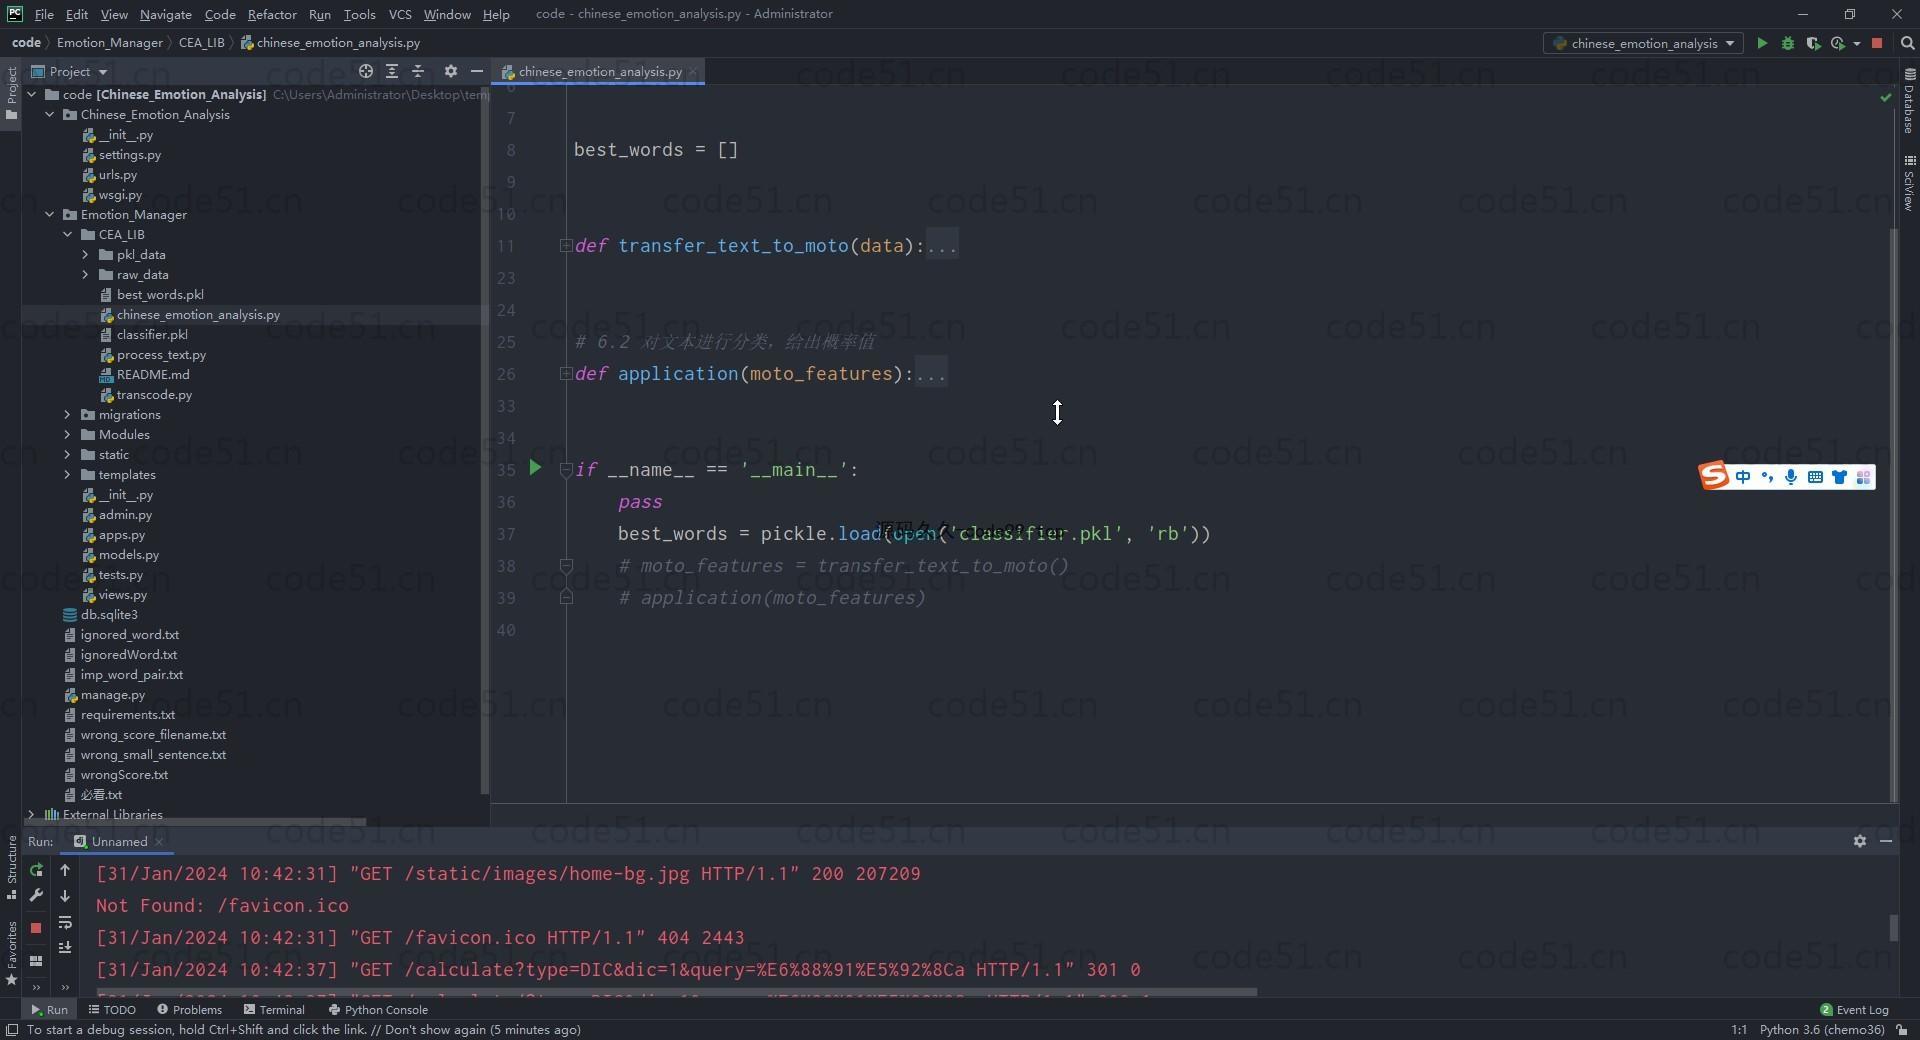
Task: Select views.py in the project tree
Action: pyautogui.click(x=122, y=594)
